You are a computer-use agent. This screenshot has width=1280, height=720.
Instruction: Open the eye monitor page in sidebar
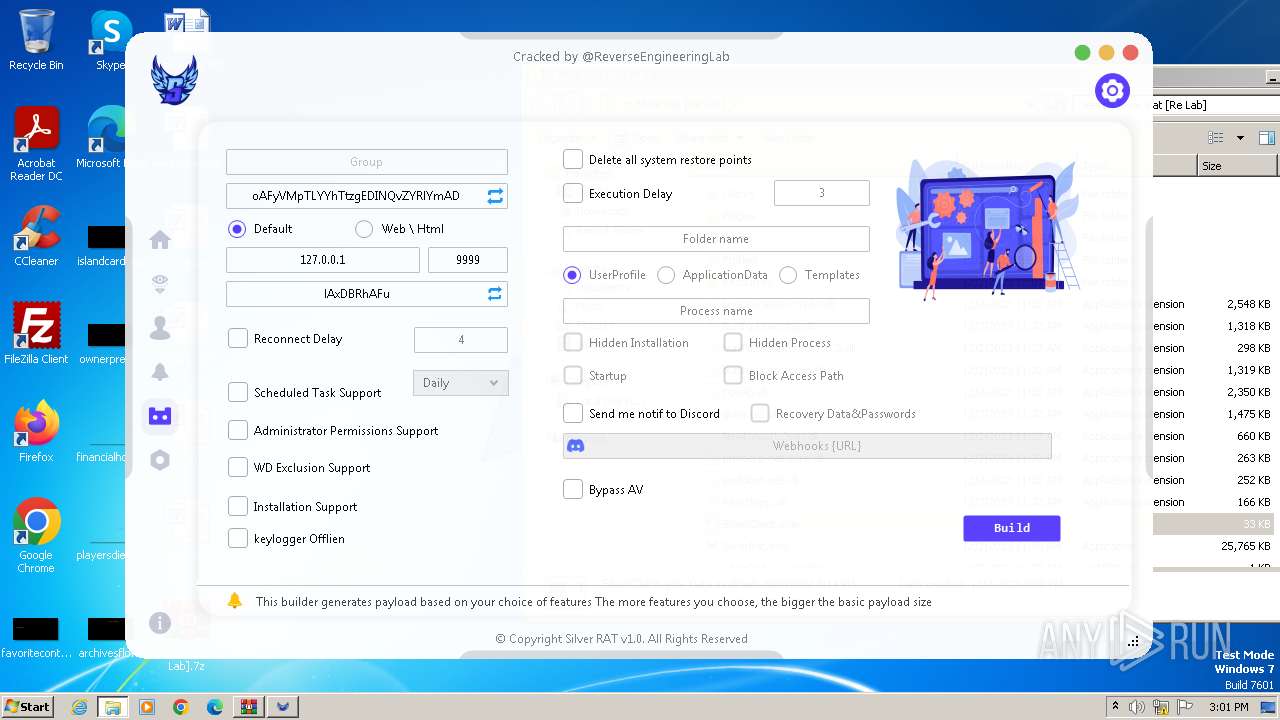click(160, 285)
